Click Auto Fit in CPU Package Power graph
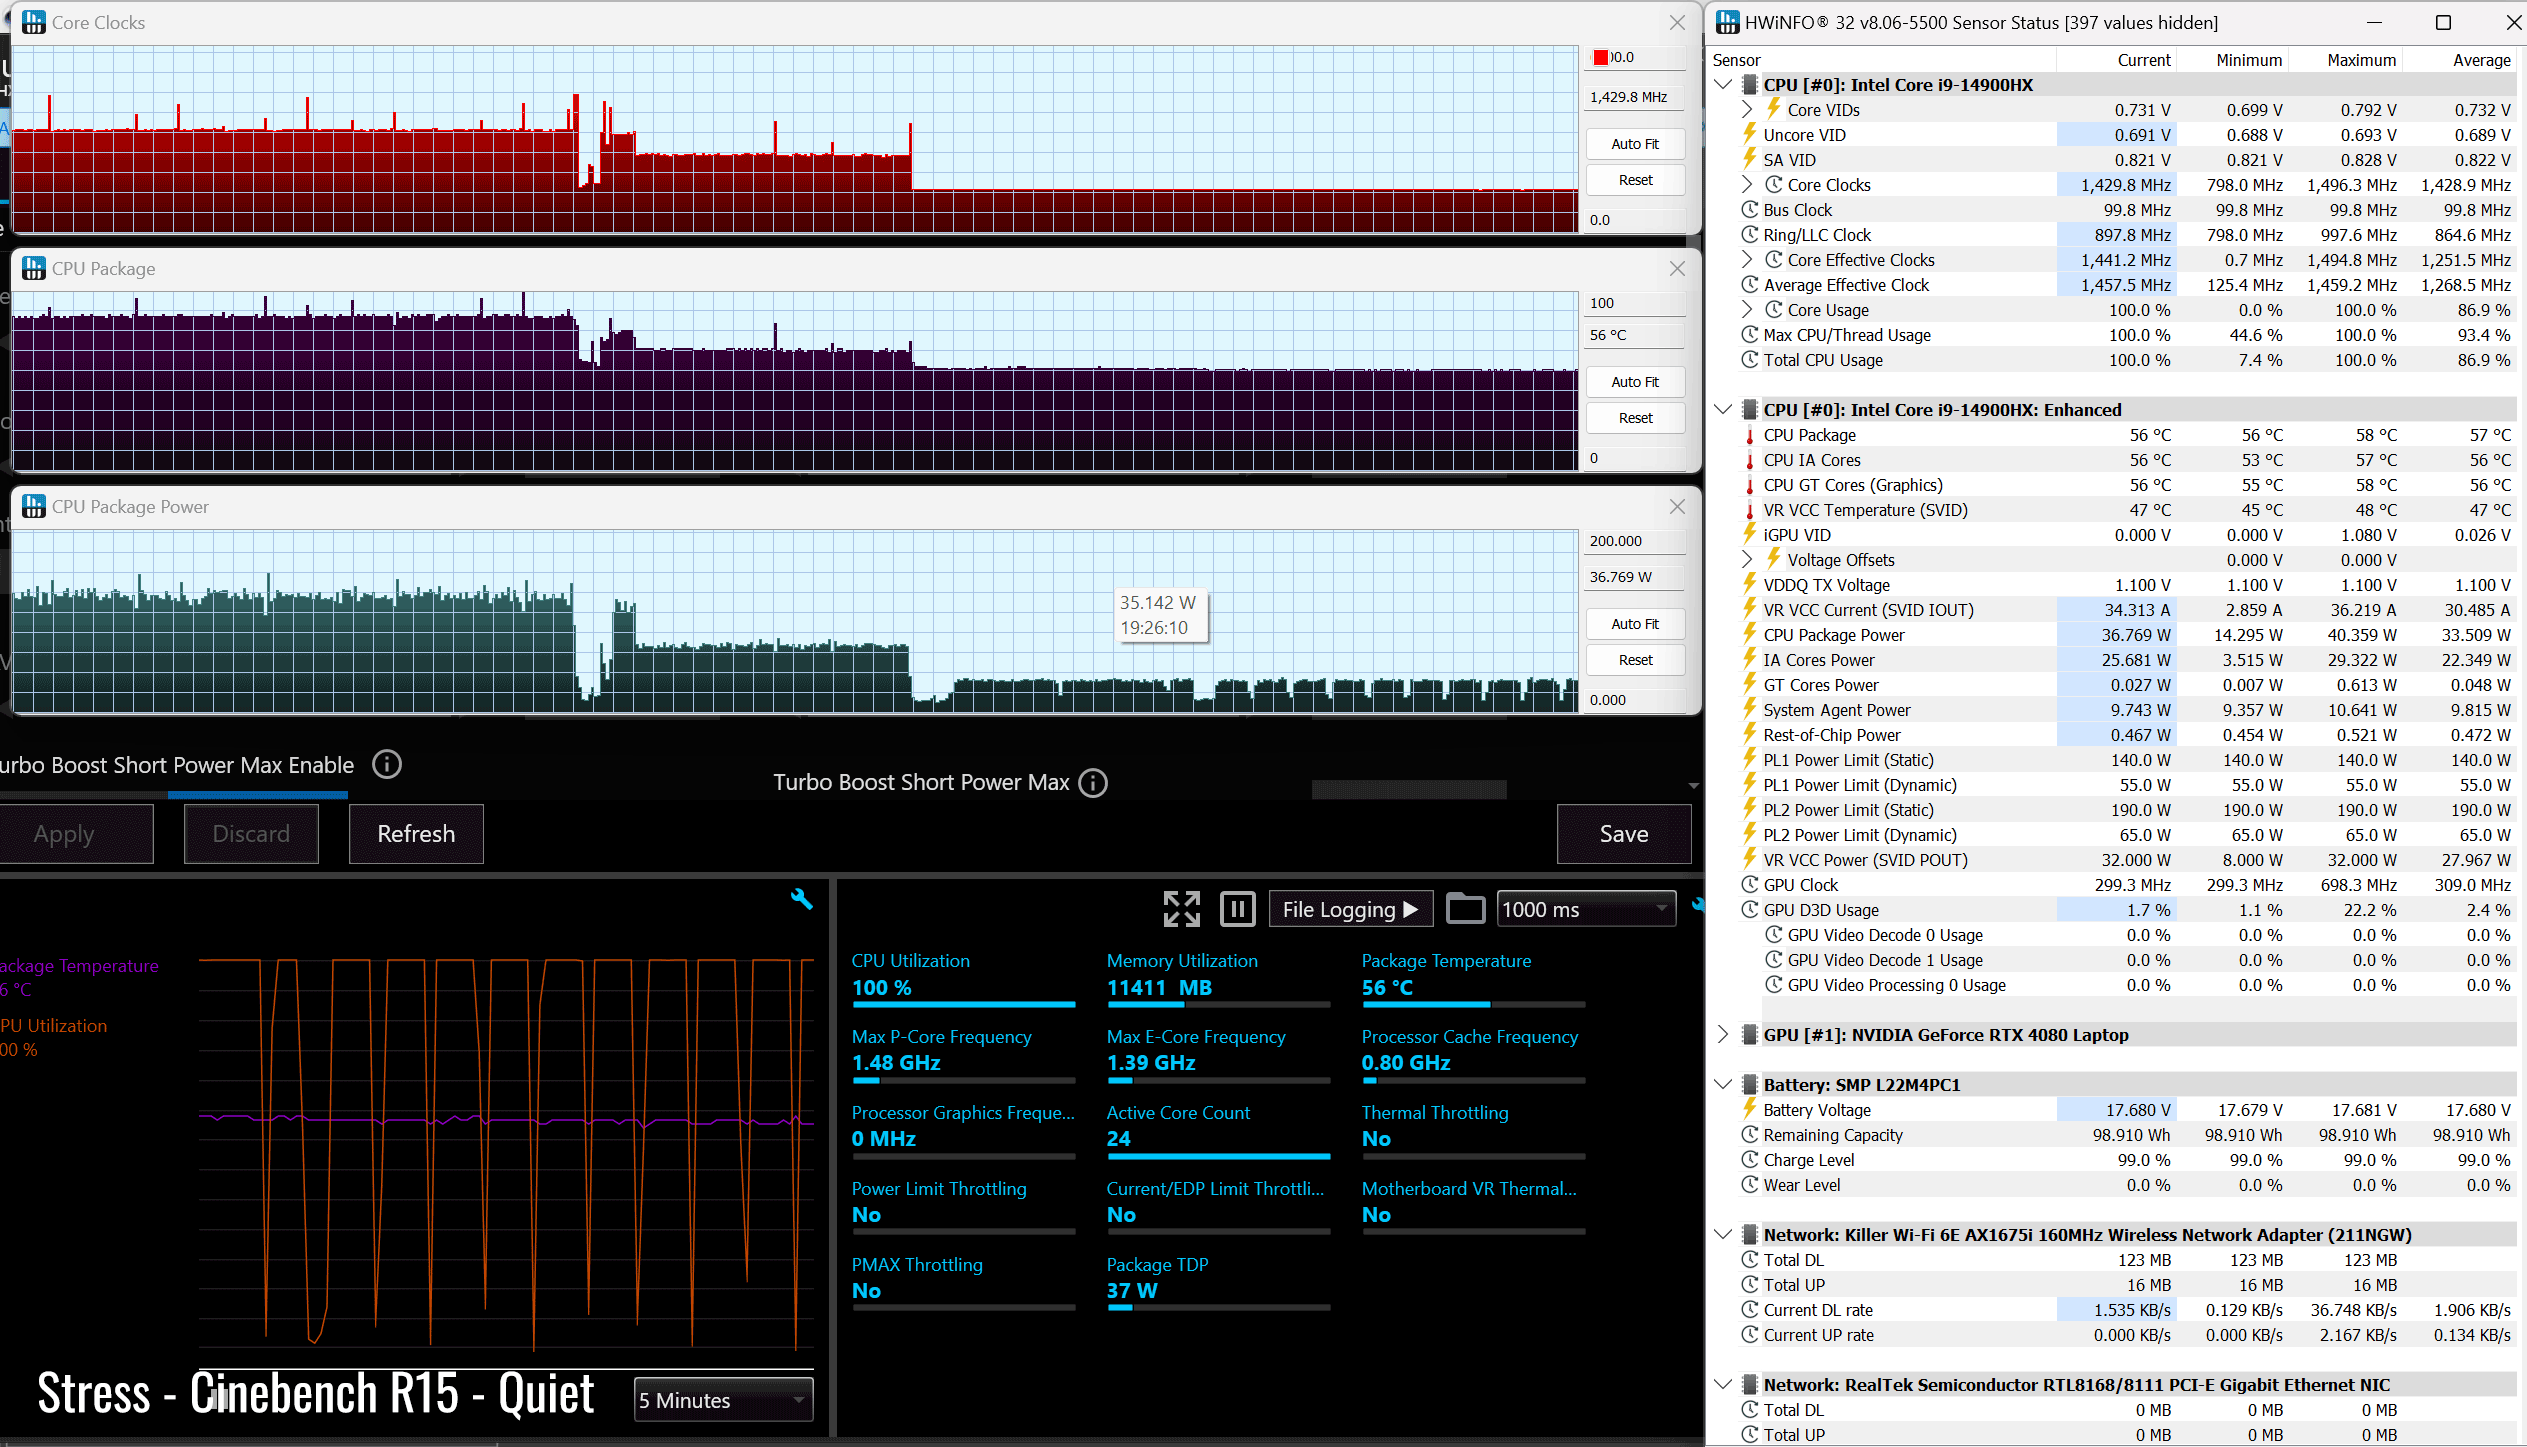Screen dimensions: 2527x1447 click(x=1635, y=624)
